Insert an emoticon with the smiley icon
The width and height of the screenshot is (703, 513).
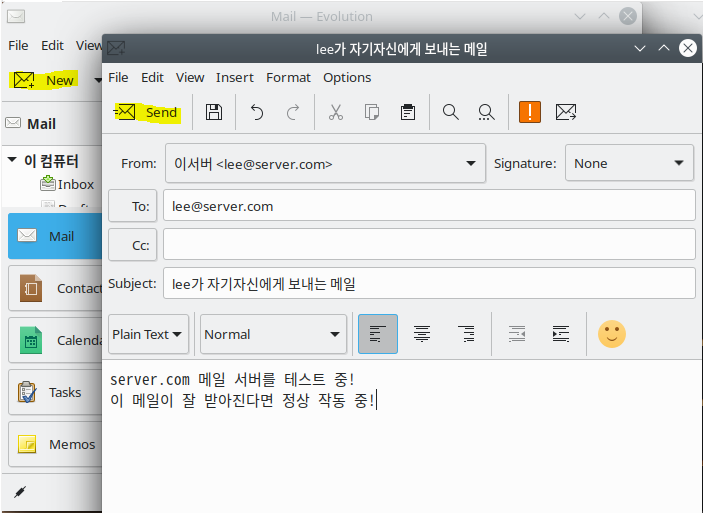click(612, 334)
